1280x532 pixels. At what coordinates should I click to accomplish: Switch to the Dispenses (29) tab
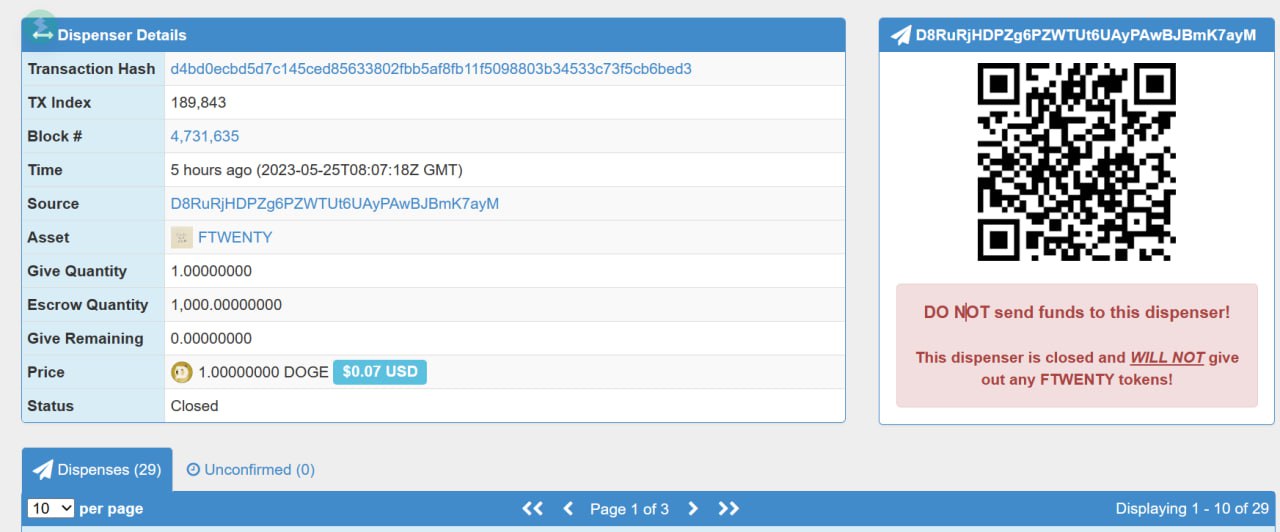click(97, 469)
